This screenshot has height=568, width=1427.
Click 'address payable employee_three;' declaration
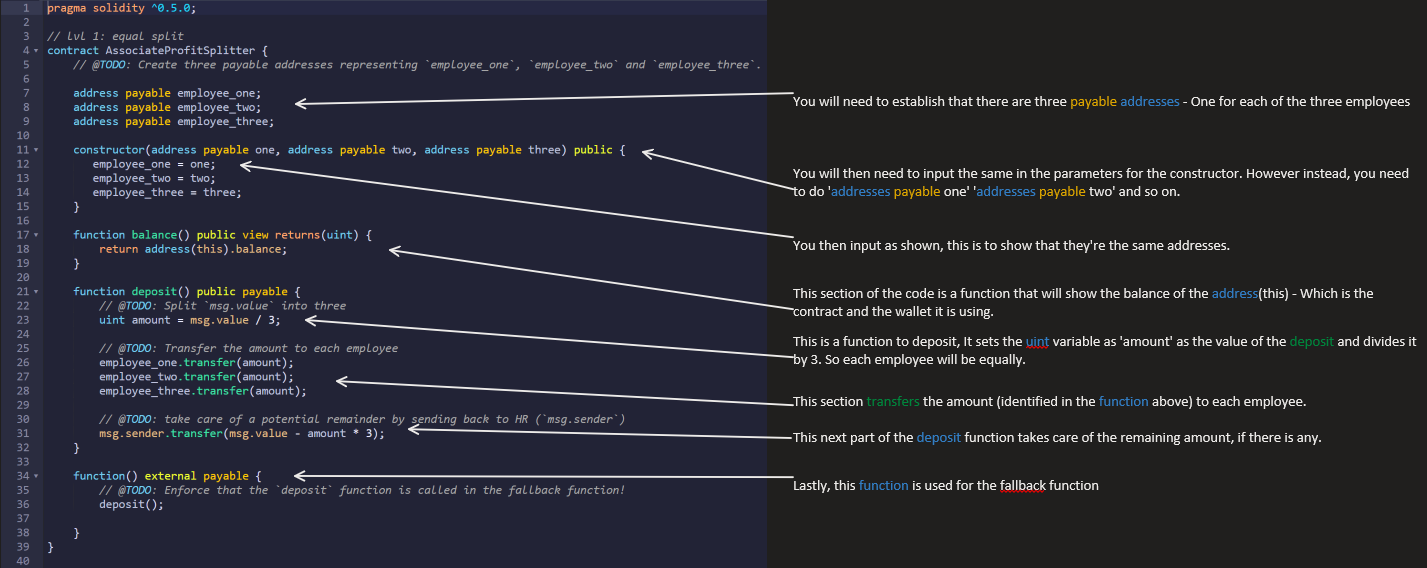(x=173, y=121)
